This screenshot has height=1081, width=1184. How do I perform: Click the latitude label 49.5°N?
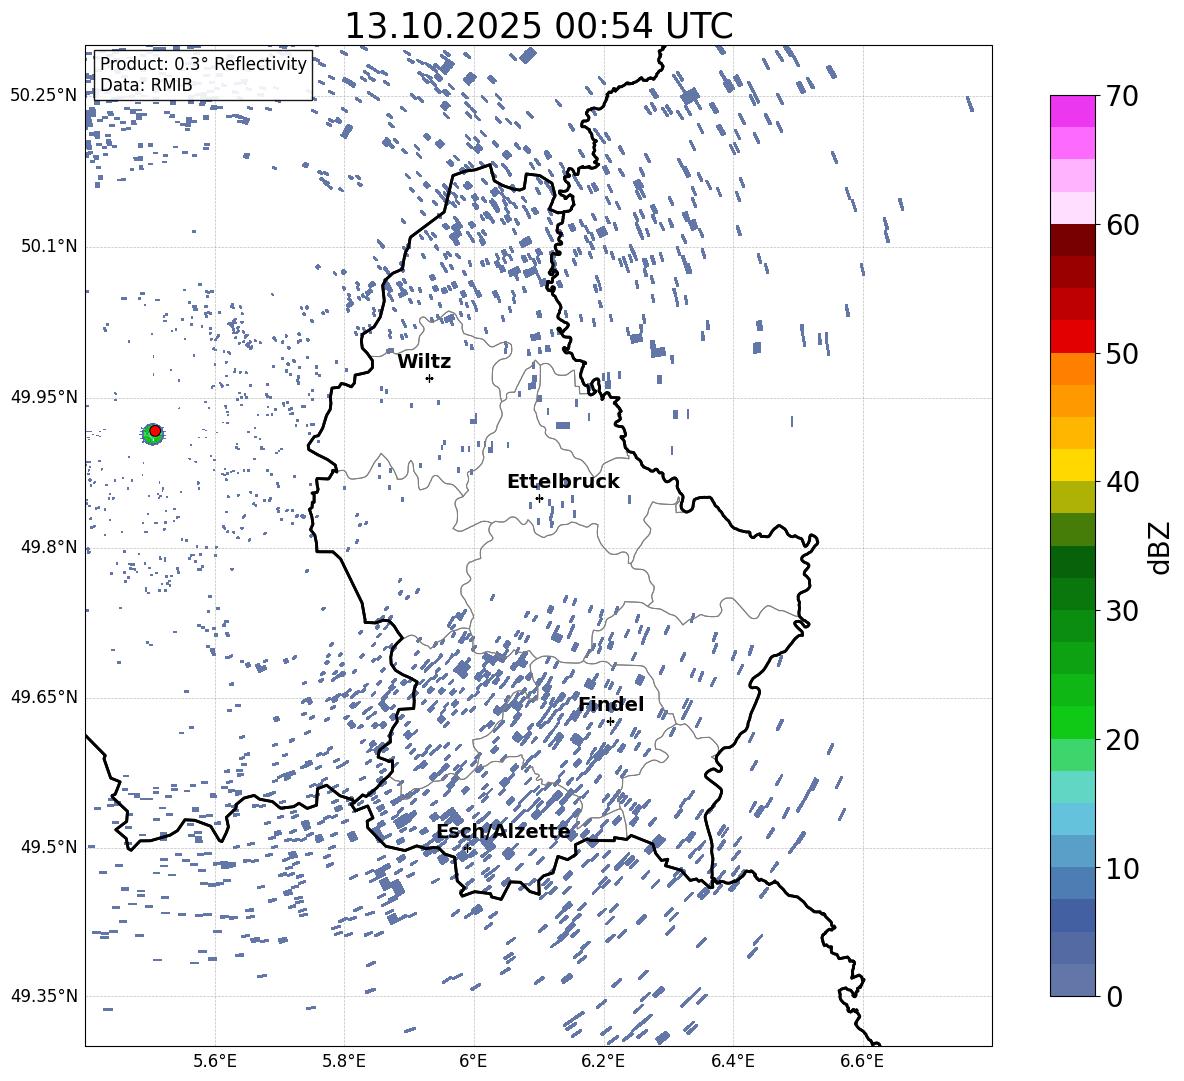tap(48, 847)
